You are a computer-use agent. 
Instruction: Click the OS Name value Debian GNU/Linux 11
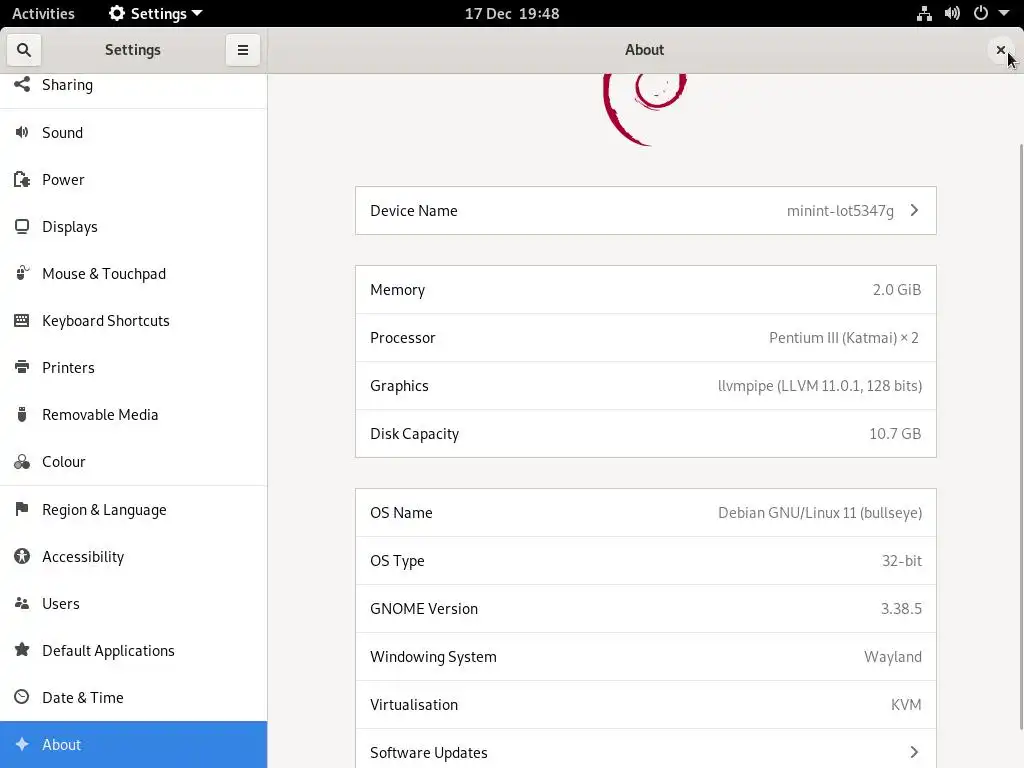(x=820, y=513)
